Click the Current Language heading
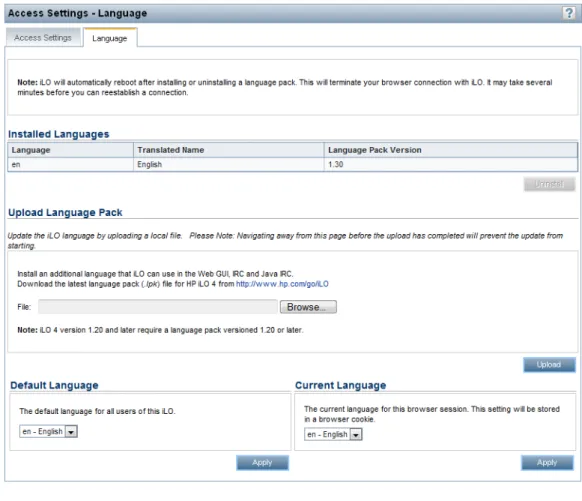Screen dimensions: 582x501 [x=341, y=385]
